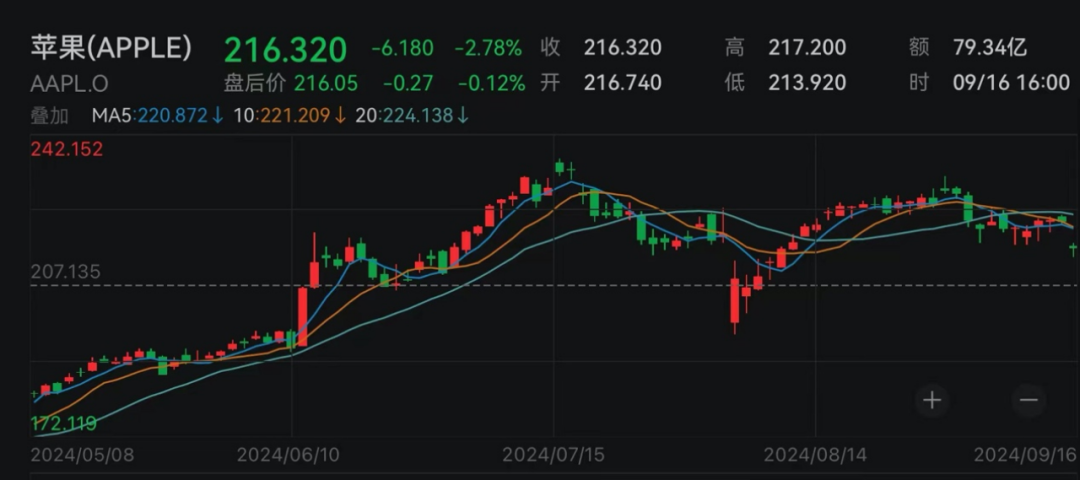Screen dimensions: 1080x480
Task: Click the AAPL.O ticker symbol
Action: tap(69, 84)
